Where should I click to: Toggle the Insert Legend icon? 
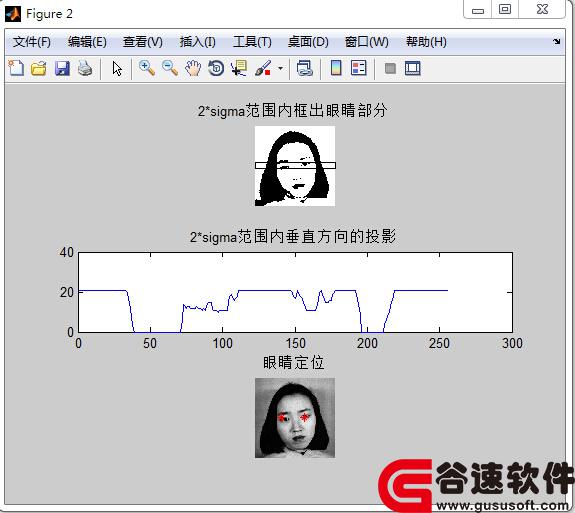pos(358,68)
